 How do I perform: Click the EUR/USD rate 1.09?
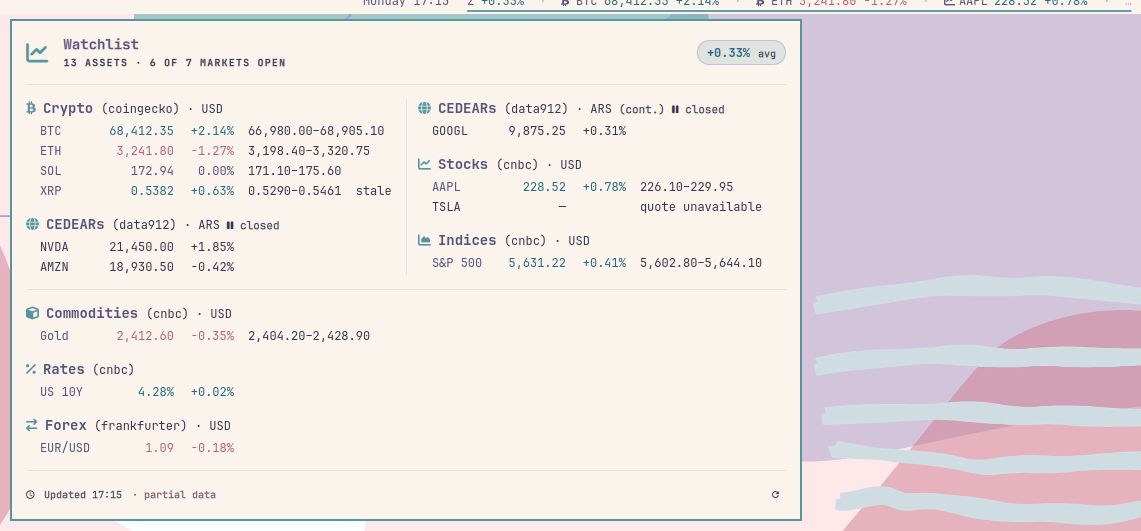tap(159, 447)
